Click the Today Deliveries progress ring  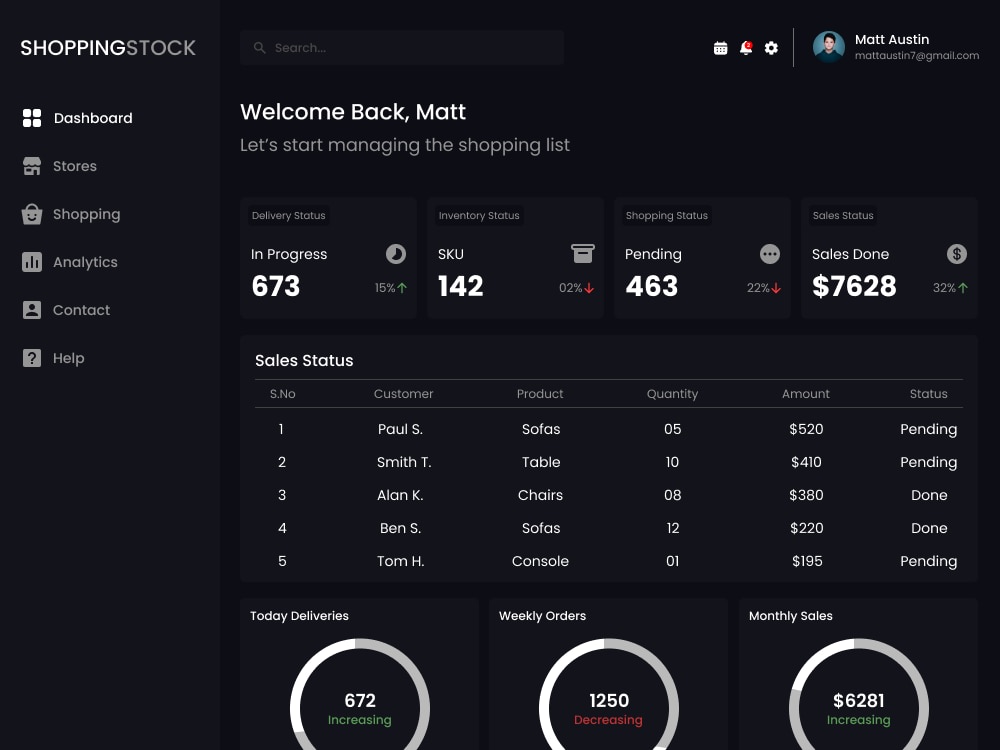coord(360,701)
